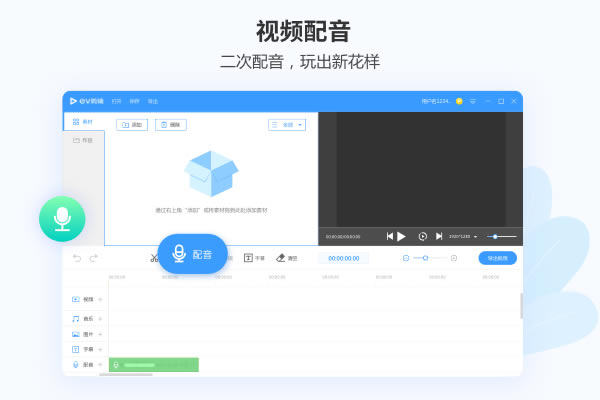The width and height of the screenshot is (600, 400).
Task: Undo the last edit
Action: tap(77, 258)
